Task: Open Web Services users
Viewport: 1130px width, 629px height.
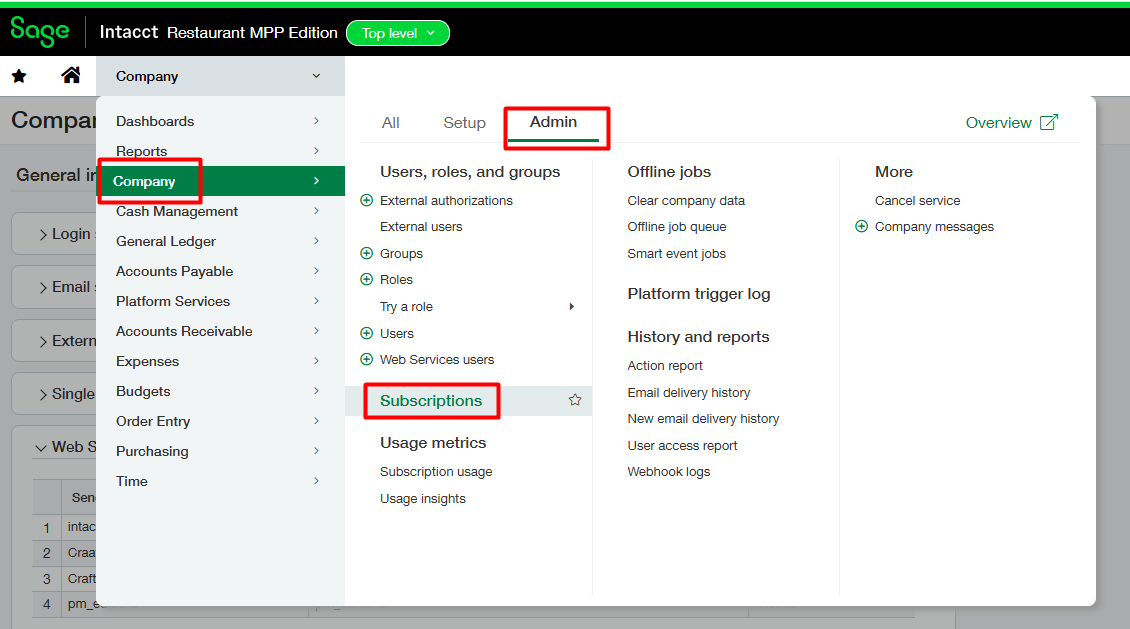Action: (x=437, y=360)
